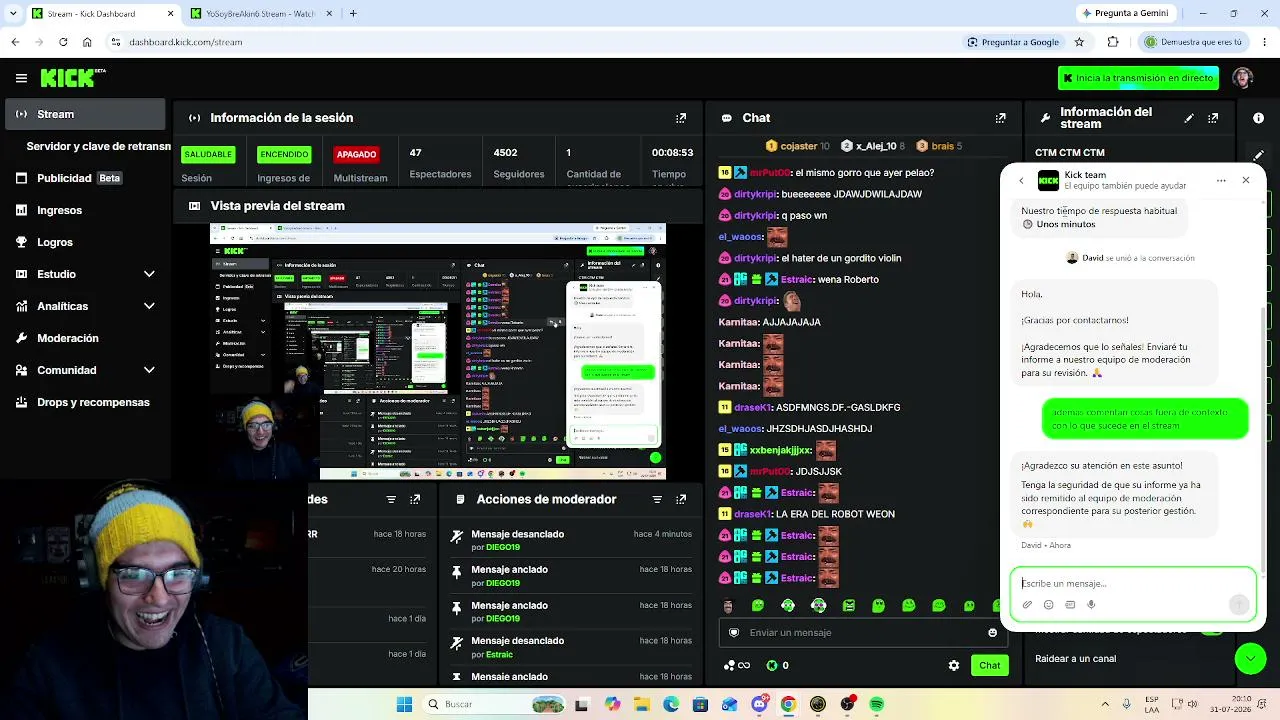Click cojaster in the chat leaderboard
Viewport: 1280px width, 720px height.
pos(797,146)
